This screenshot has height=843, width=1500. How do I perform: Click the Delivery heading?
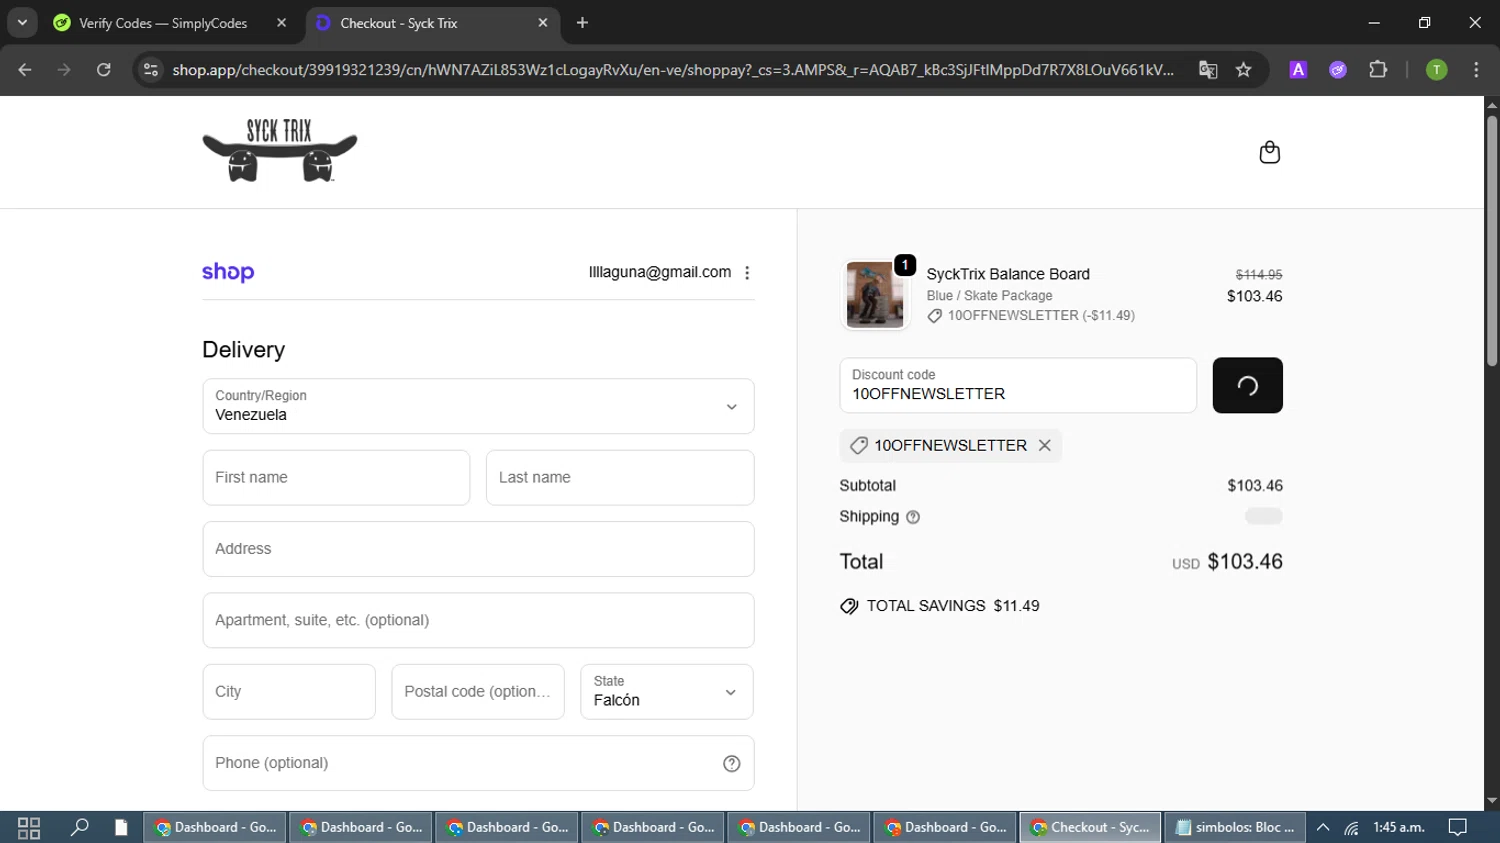point(244,350)
